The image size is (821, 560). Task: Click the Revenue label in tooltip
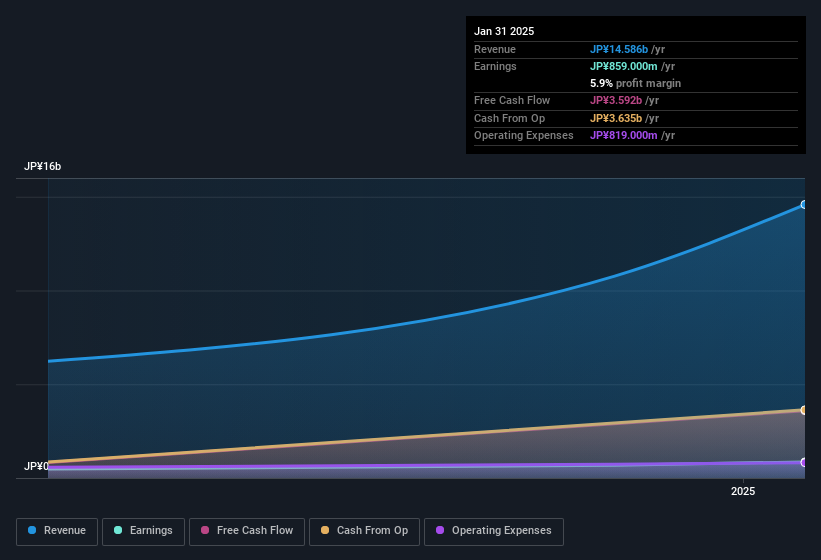(x=495, y=49)
